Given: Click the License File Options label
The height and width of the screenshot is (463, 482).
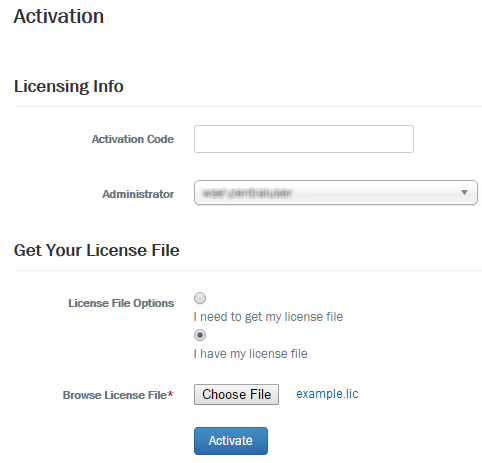Looking at the screenshot, I should click(x=121, y=303).
